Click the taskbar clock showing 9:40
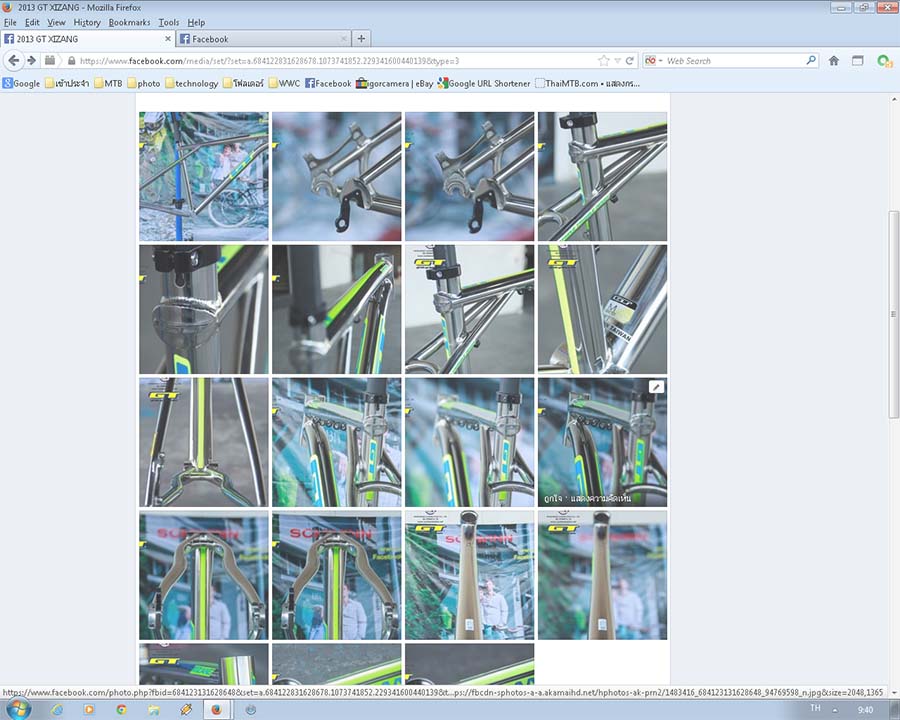Viewport: 900px width, 720px height. click(x=865, y=710)
